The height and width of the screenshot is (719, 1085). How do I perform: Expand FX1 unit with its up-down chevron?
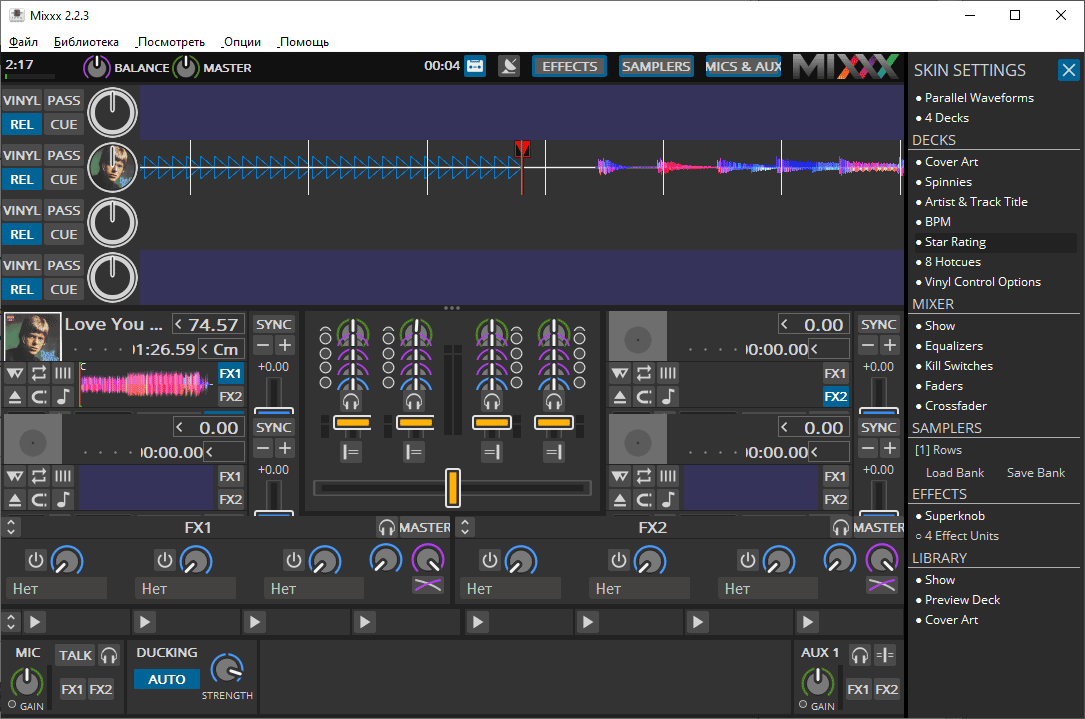click(10, 527)
